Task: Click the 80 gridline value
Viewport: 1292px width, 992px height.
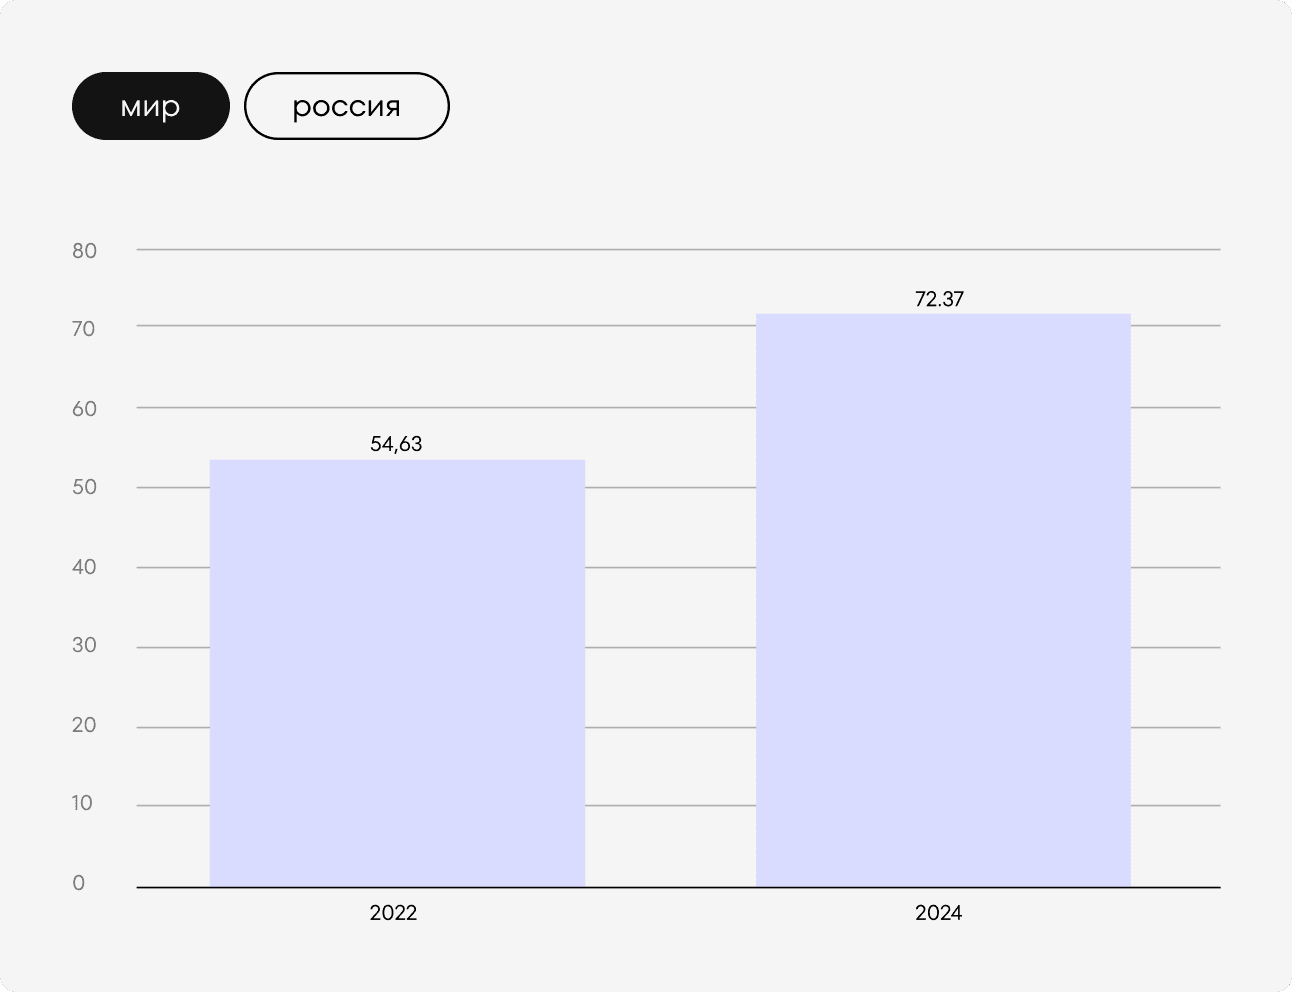Action: point(85,250)
